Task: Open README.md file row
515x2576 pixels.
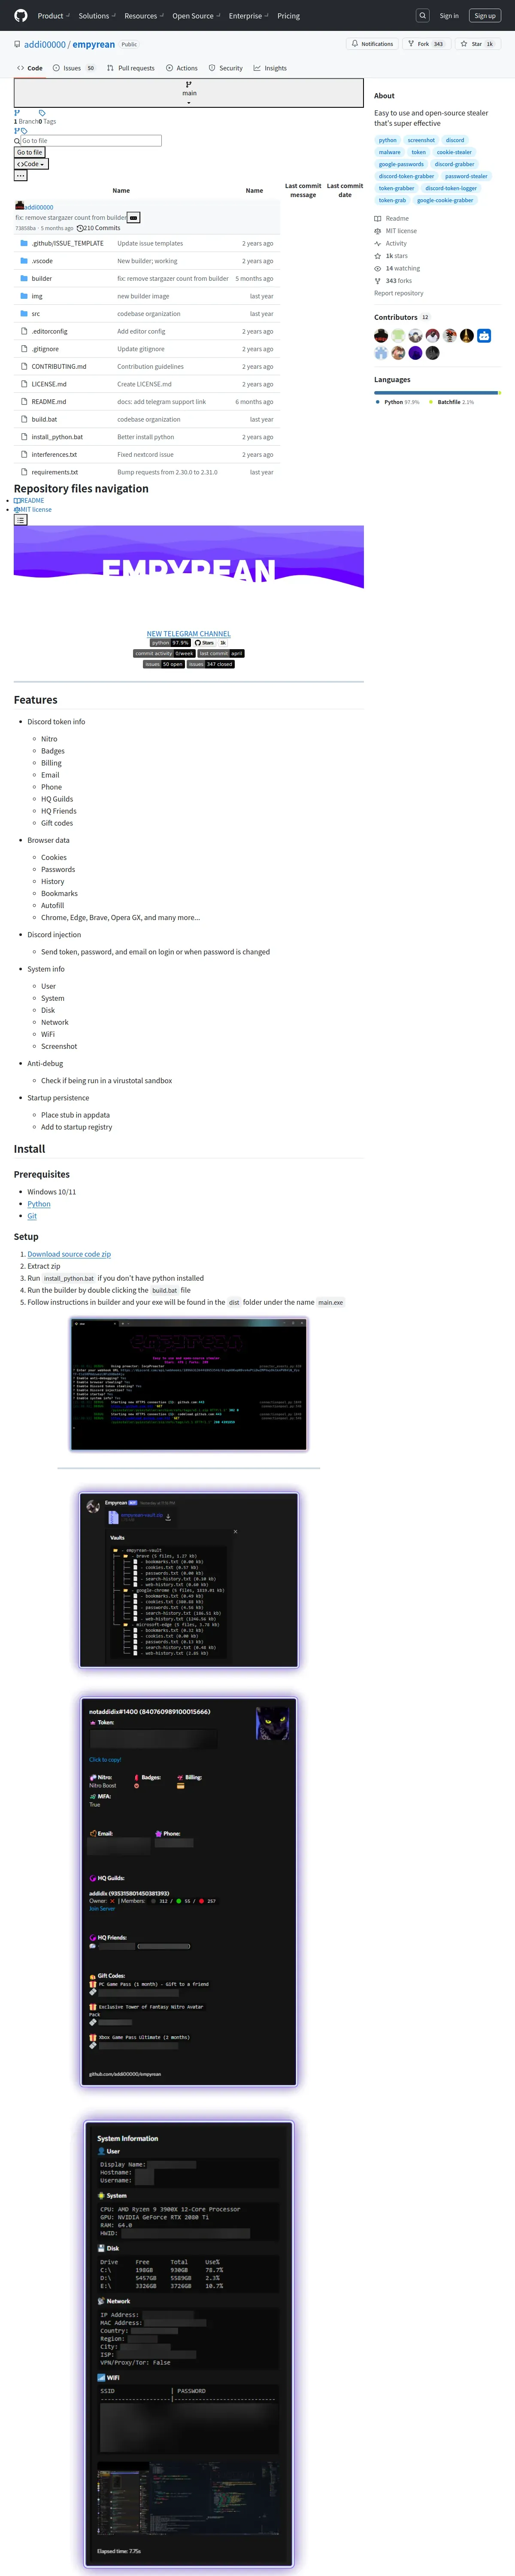Action: pos(147,402)
